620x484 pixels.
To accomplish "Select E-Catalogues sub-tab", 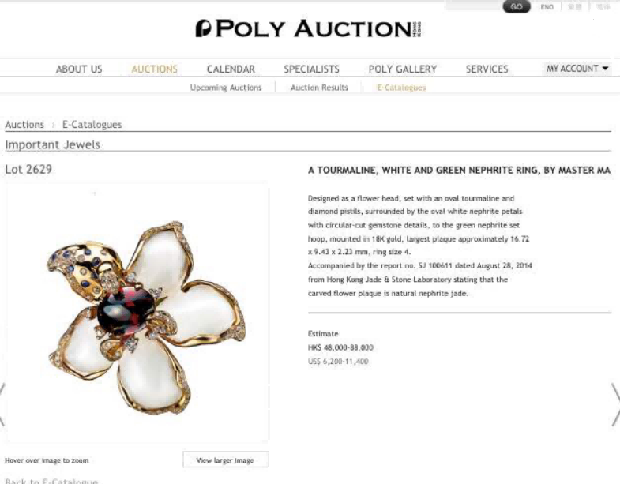I will (x=402, y=87).
